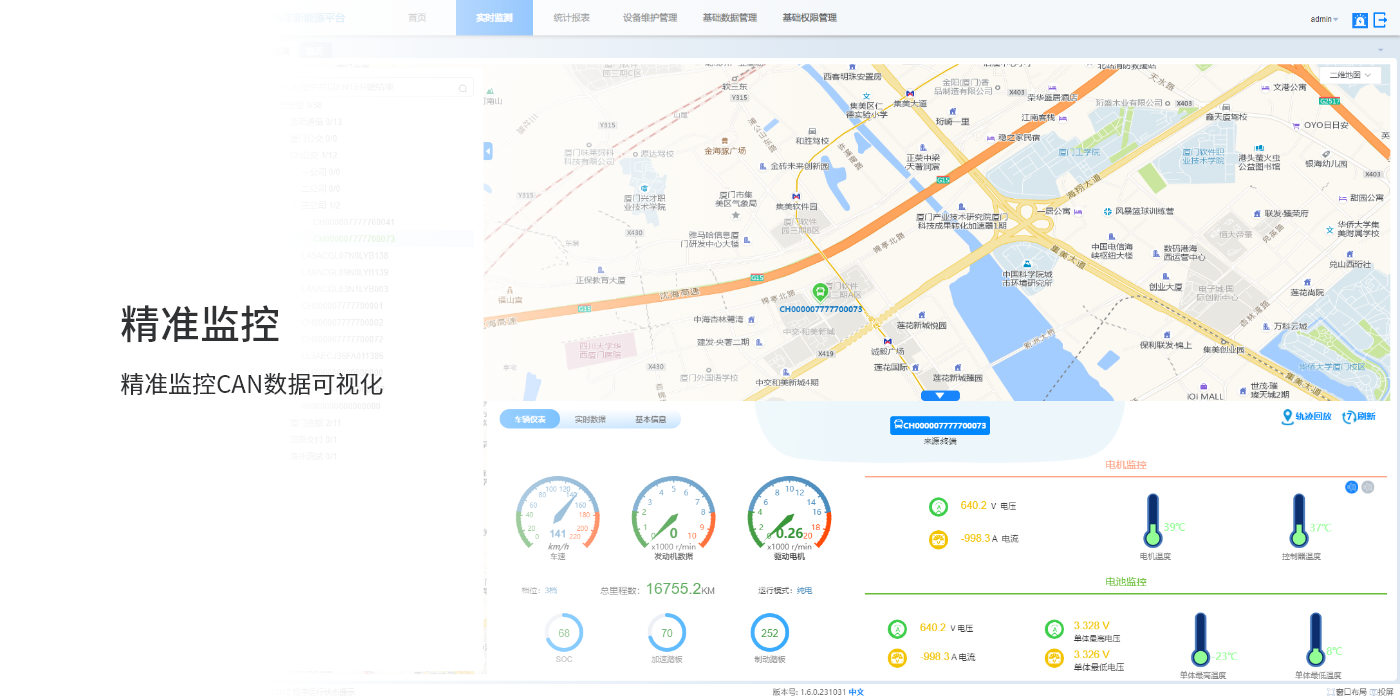Open the 统计报表 menu
Screen dimensions: 1400x700
pos(572,18)
